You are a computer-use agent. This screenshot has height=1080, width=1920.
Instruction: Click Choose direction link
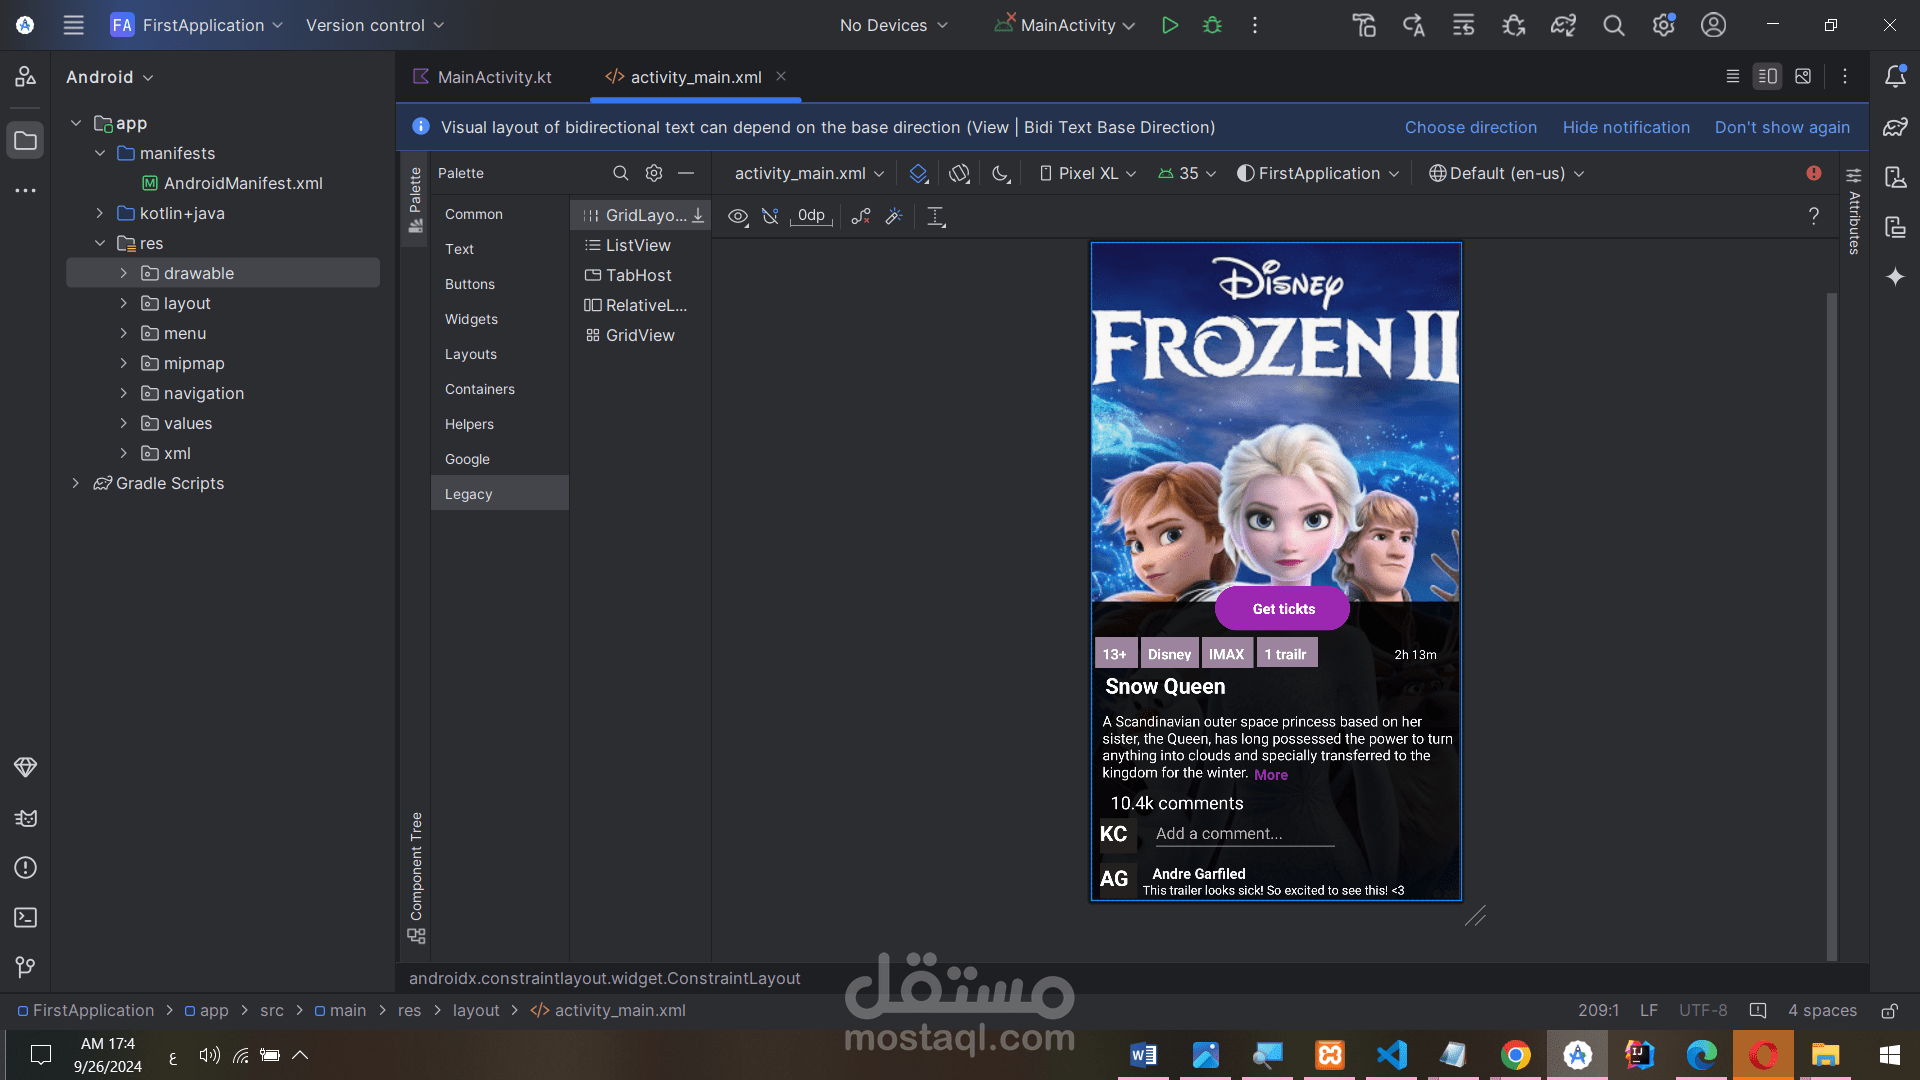point(1471,127)
